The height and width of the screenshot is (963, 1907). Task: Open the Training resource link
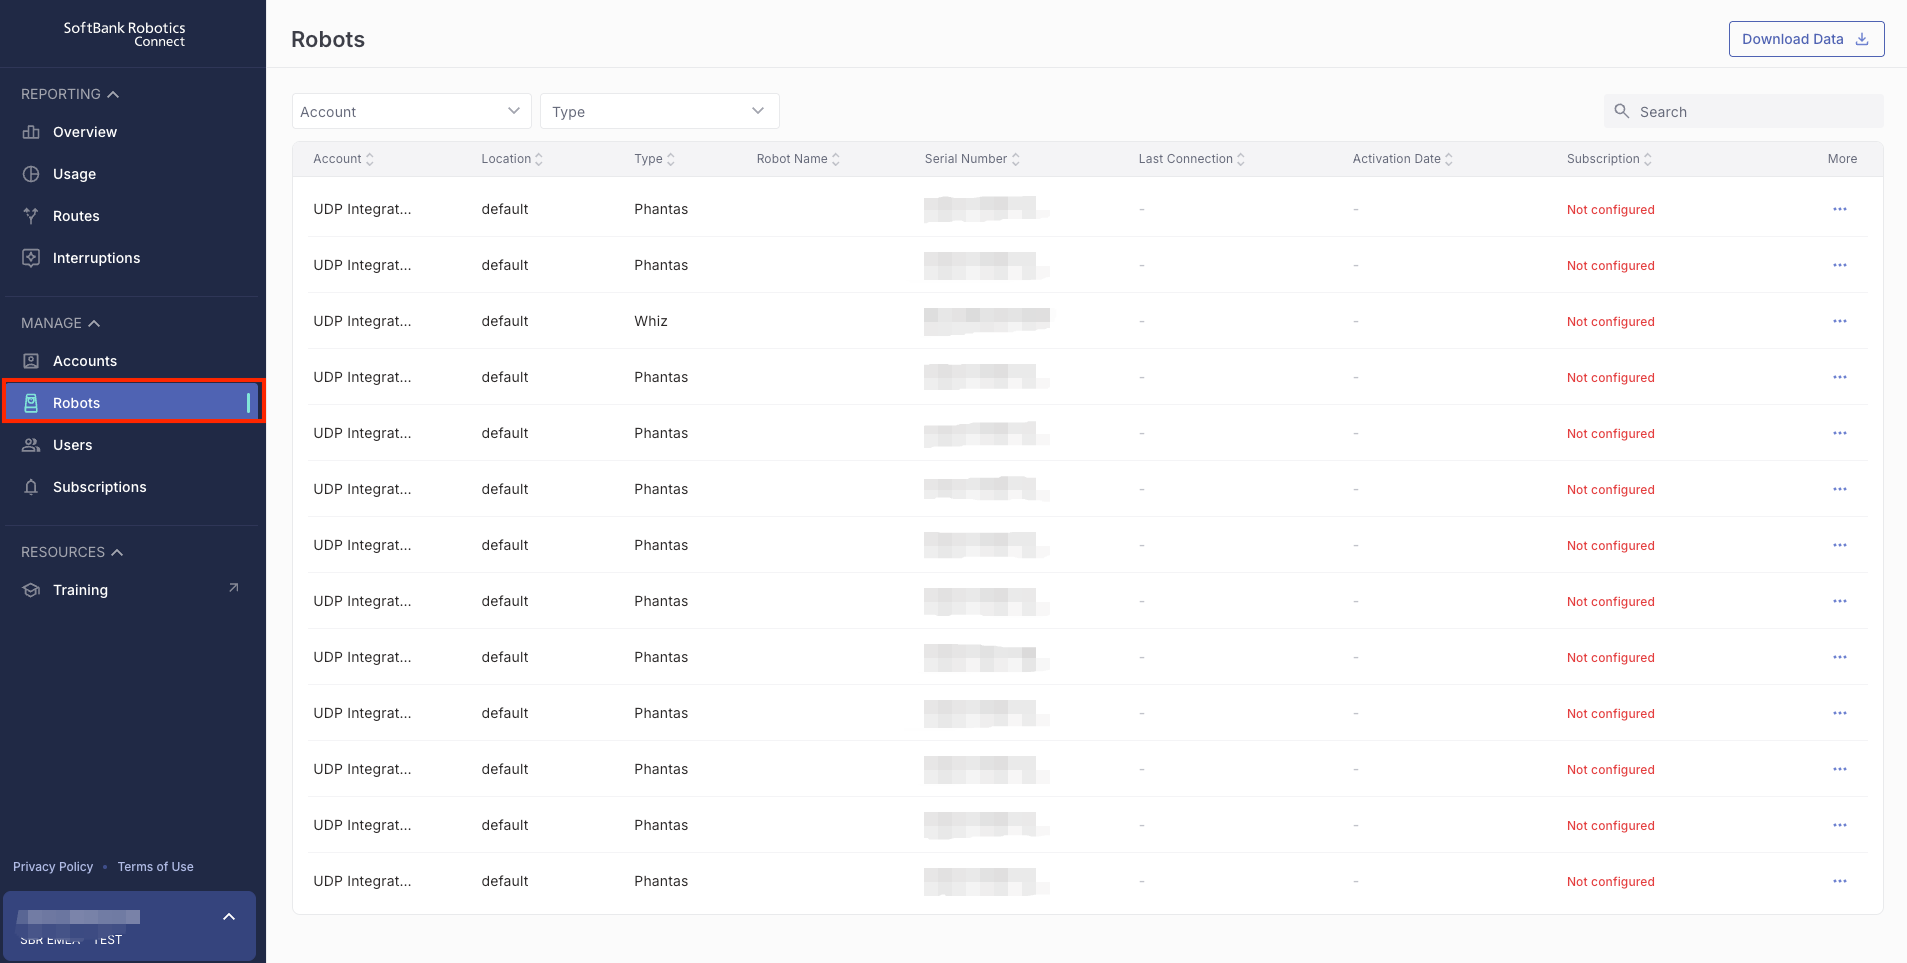pos(80,590)
